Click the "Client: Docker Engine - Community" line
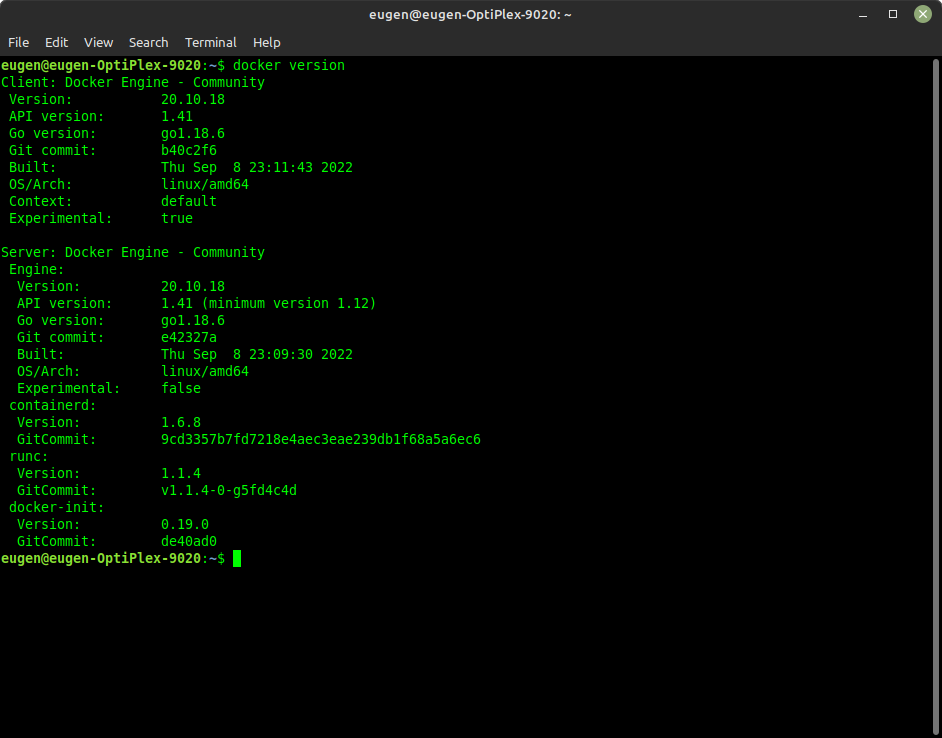Screen dimensions: 942x738 (x=132, y=82)
